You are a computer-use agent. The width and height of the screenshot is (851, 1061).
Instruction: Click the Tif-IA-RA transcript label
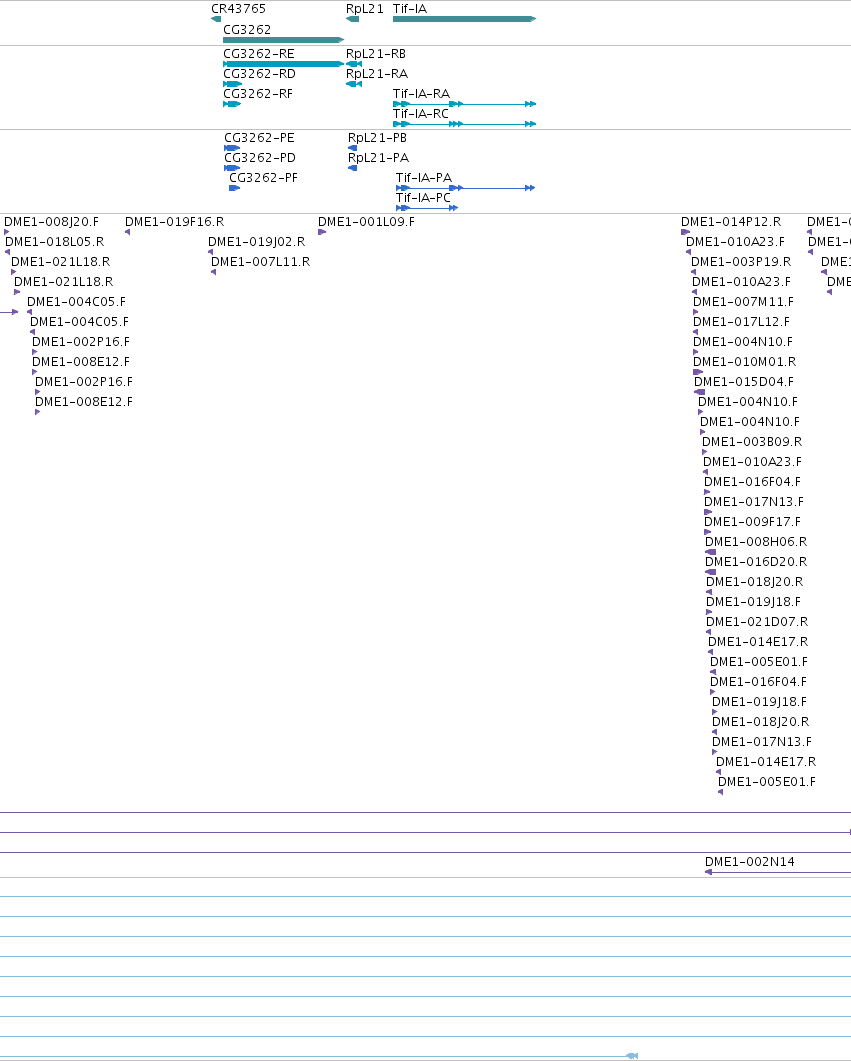coord(421,93)
